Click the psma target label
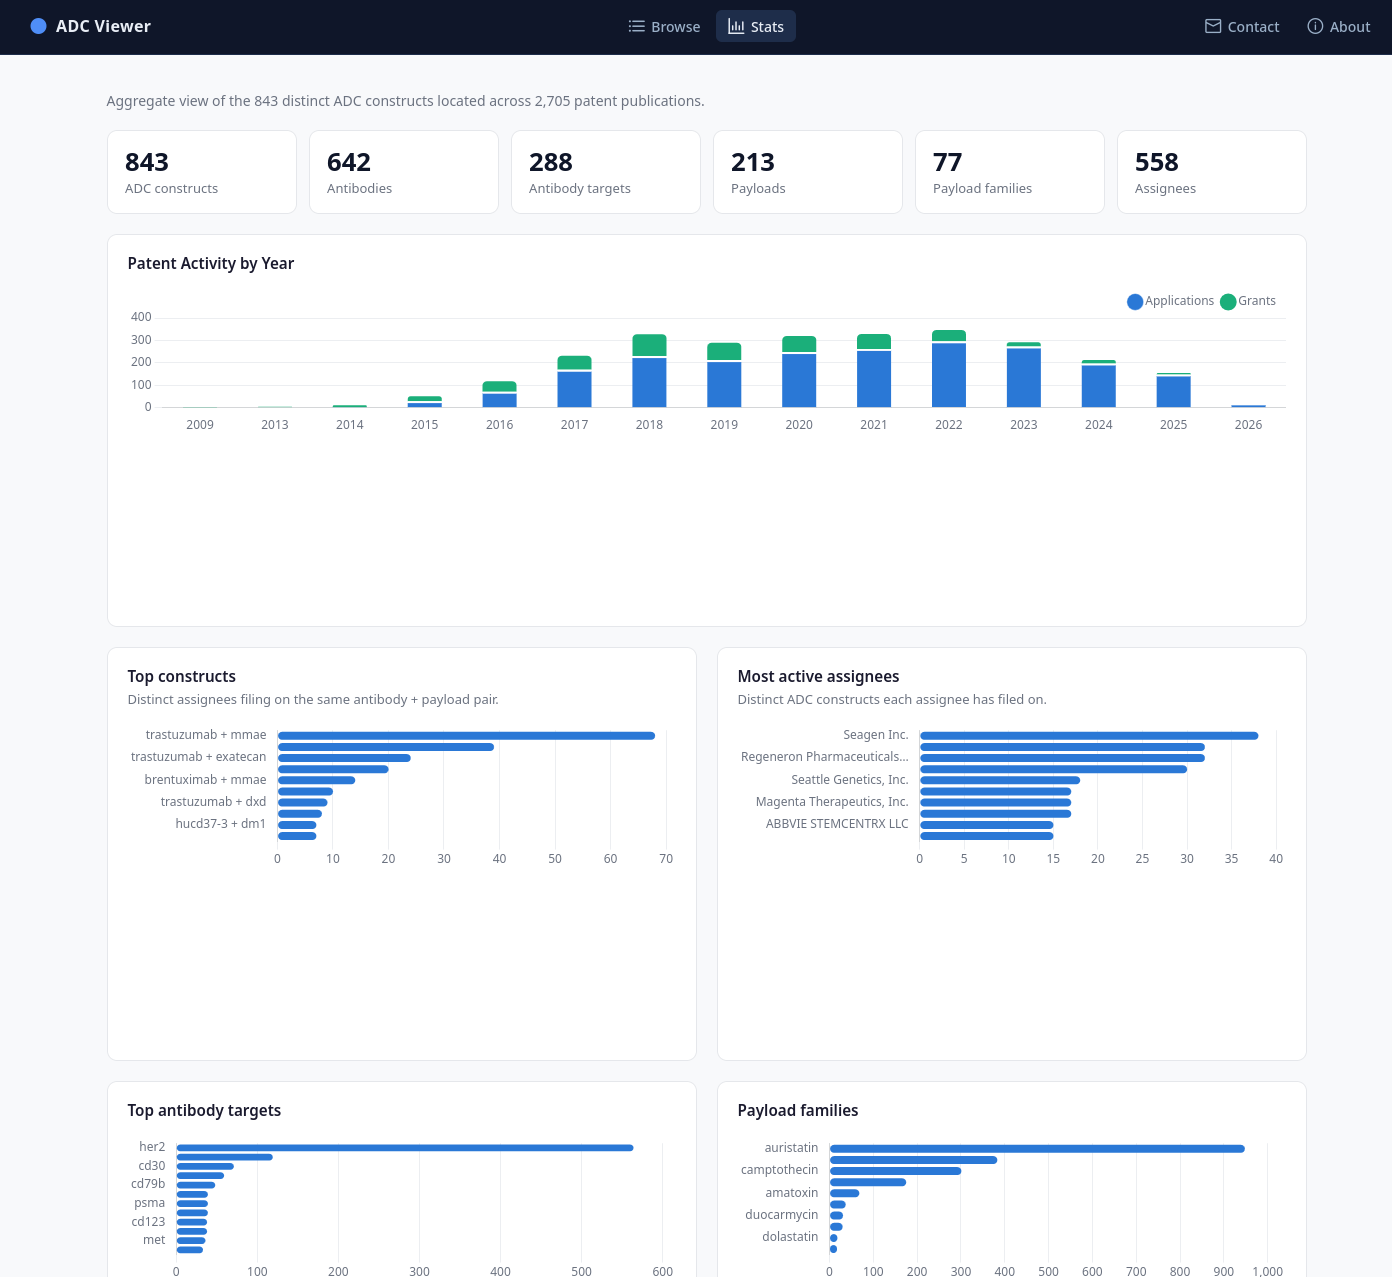The height and width of the screenshot is (1277, 1392). (150, 1203)
